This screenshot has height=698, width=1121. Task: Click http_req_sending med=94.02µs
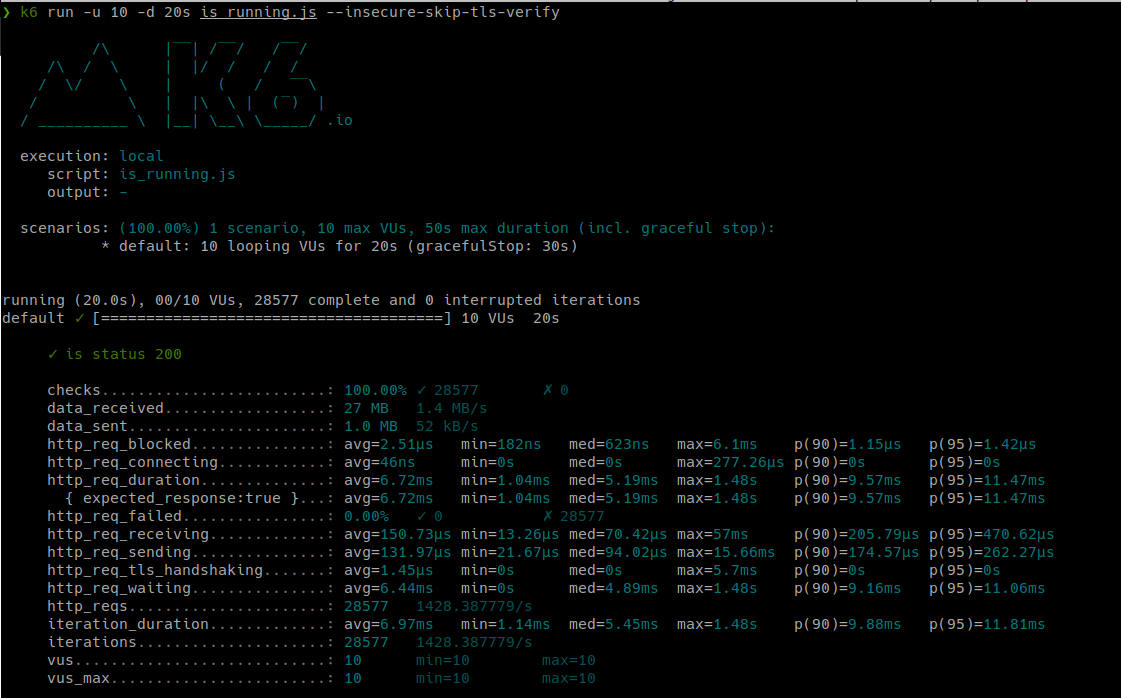[618, 552]
